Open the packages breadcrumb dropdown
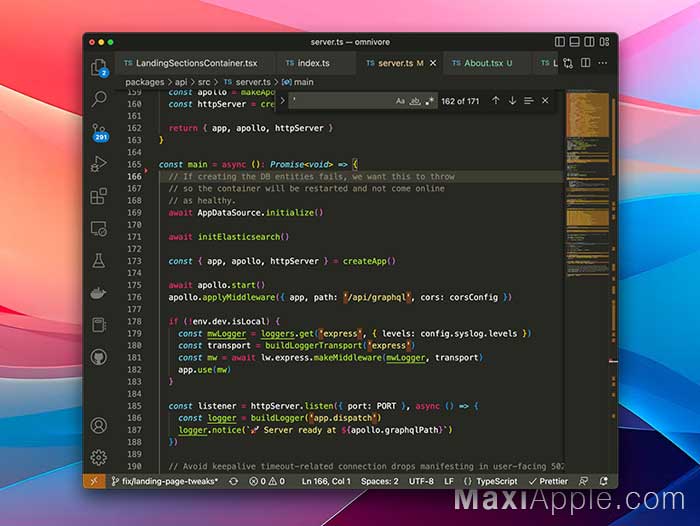 (x=145, y=82)
